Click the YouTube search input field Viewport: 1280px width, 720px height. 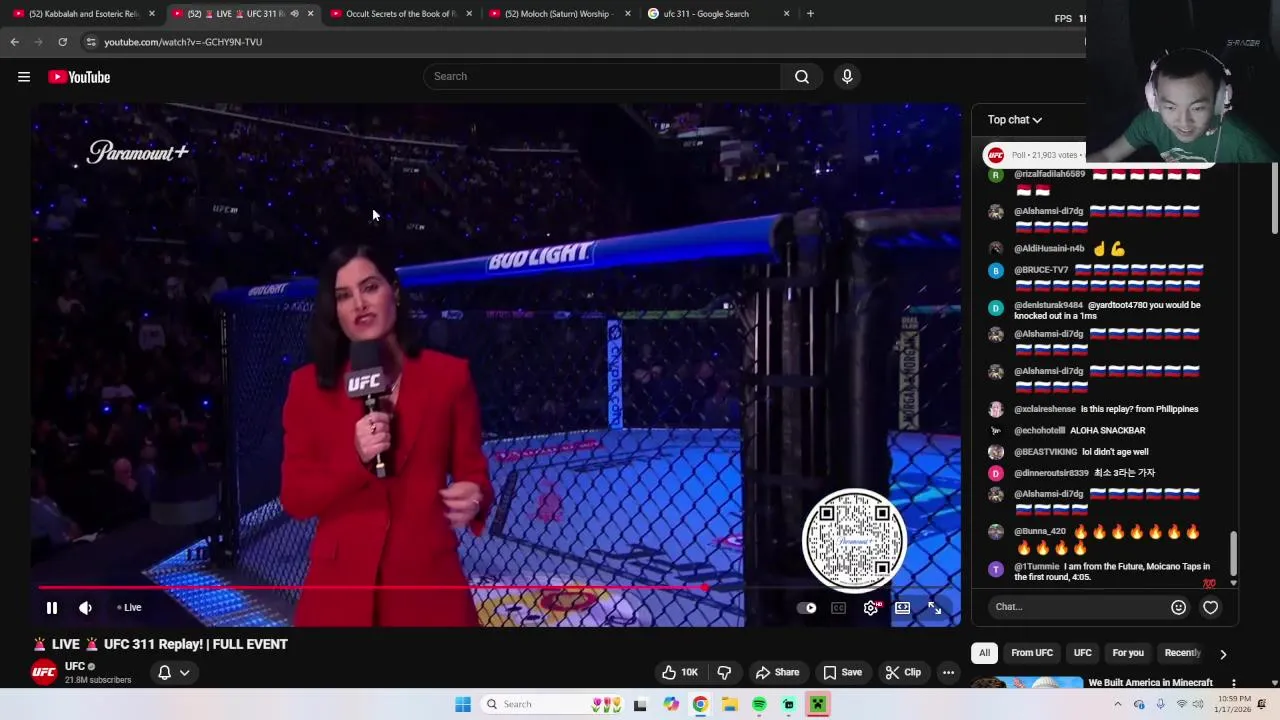click(602, 77)
